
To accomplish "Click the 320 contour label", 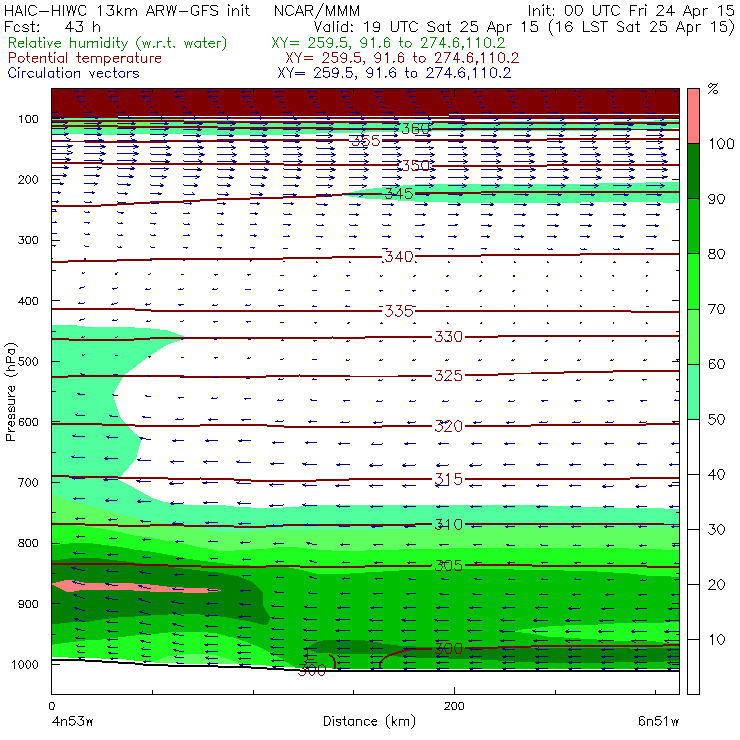I will click(x=448, y=426).
